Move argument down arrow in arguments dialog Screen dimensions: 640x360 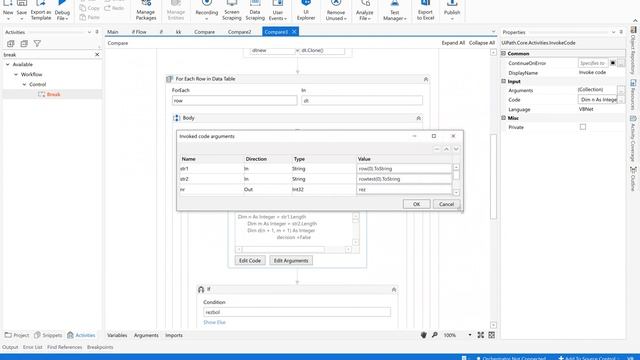(456, 149)
